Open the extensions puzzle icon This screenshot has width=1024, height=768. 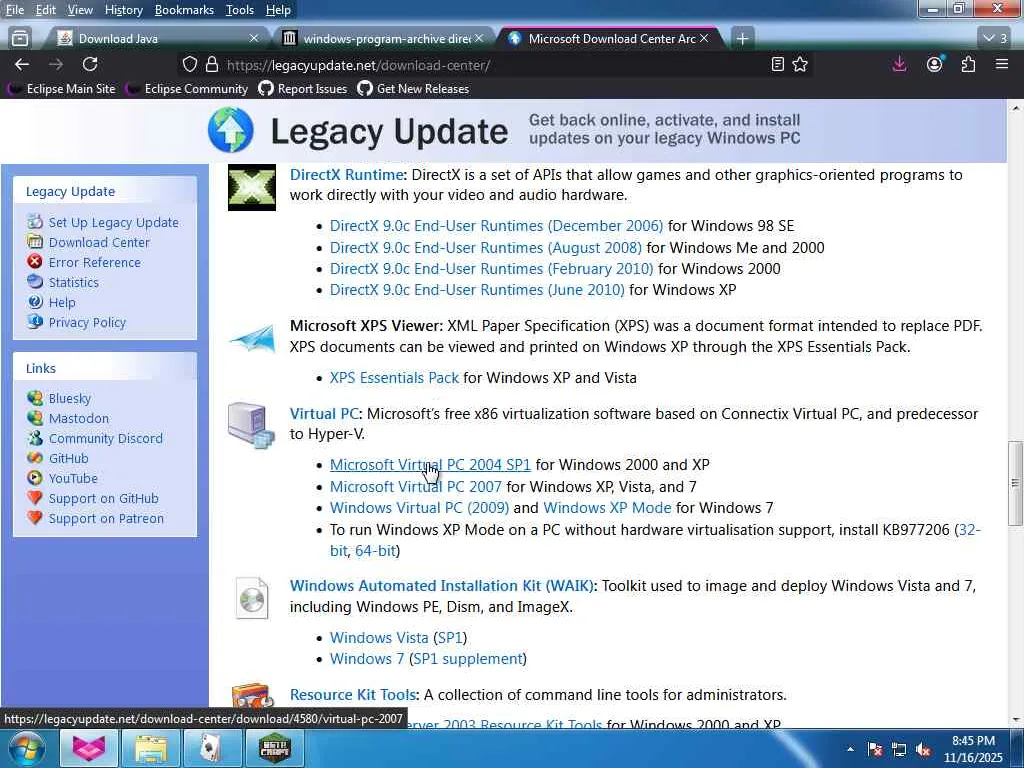pos(968,64)
